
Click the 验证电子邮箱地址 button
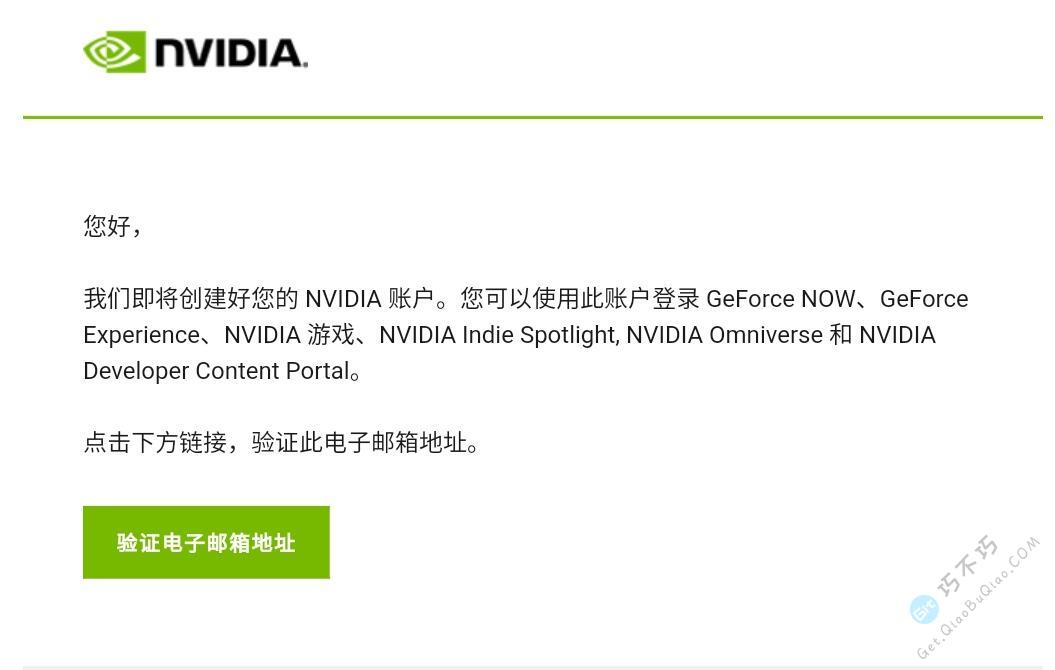click(206, 542)
